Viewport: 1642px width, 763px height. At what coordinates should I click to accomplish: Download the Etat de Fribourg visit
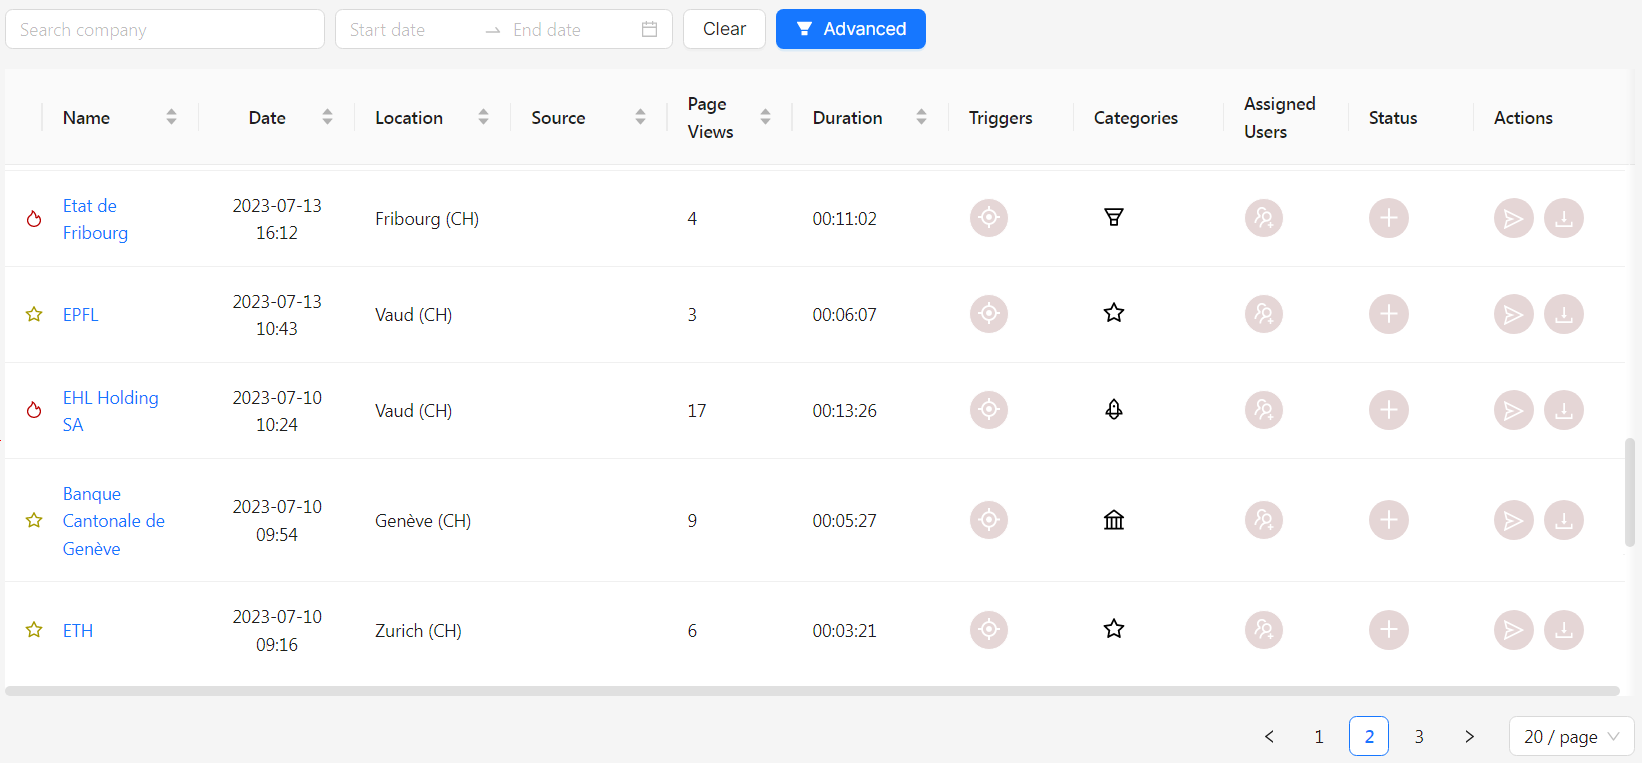click(1564, 218)
